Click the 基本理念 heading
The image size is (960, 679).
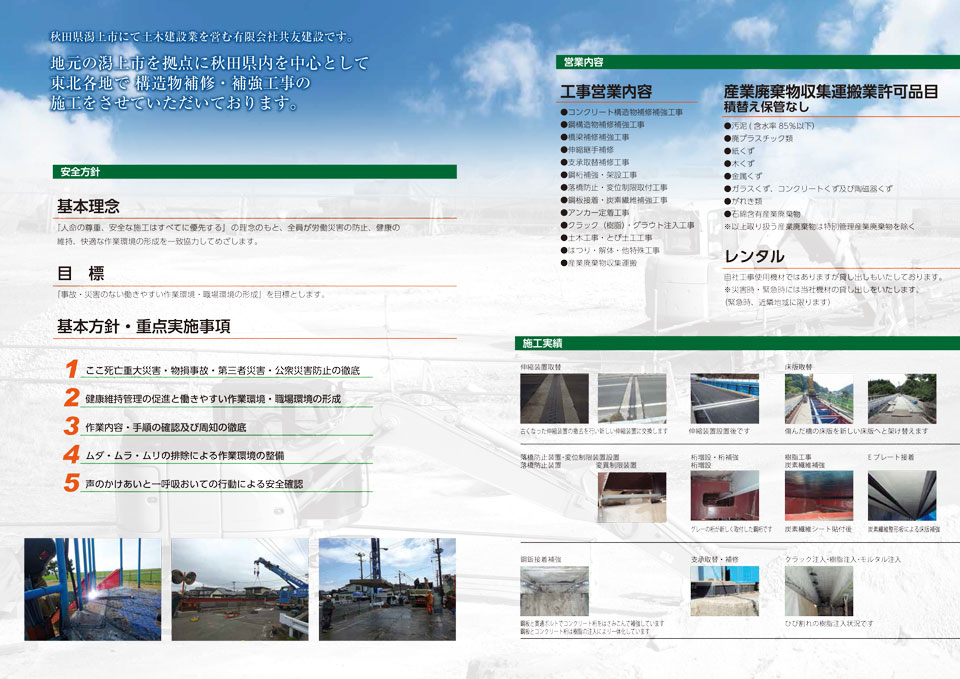click(89, 207)
